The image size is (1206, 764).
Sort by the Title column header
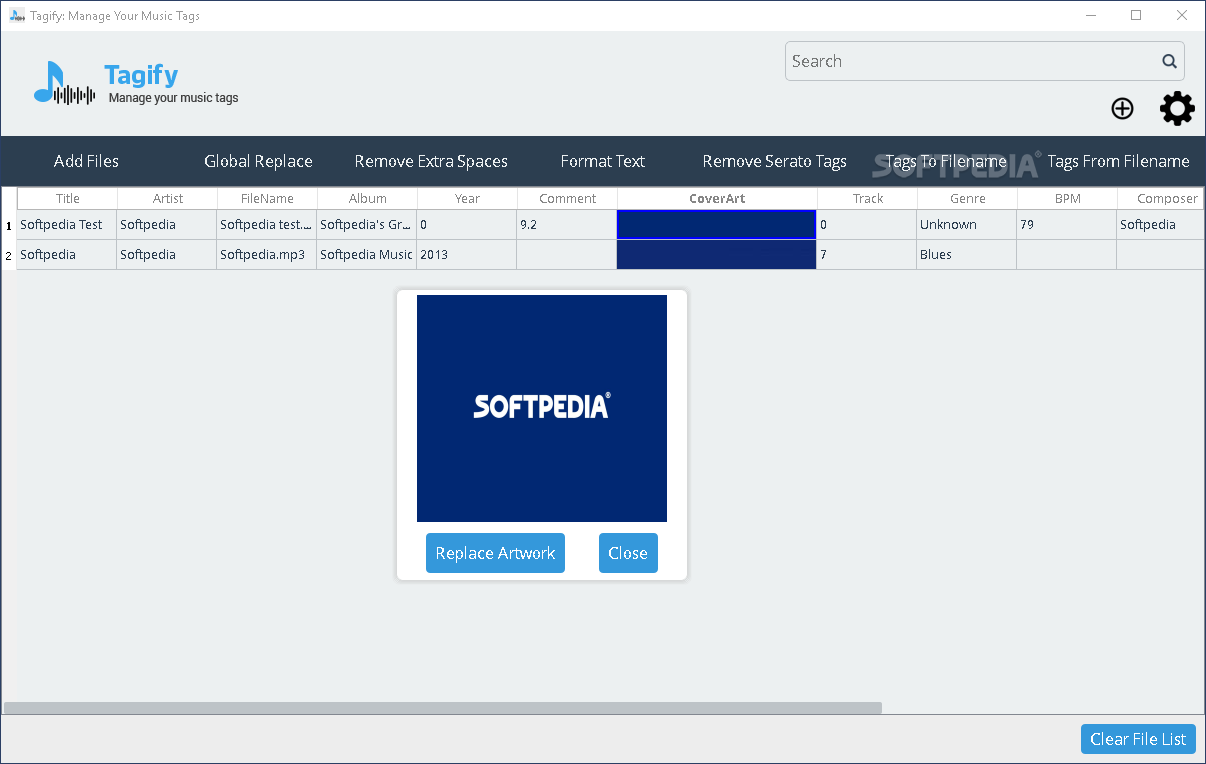(x=68, y=199)
